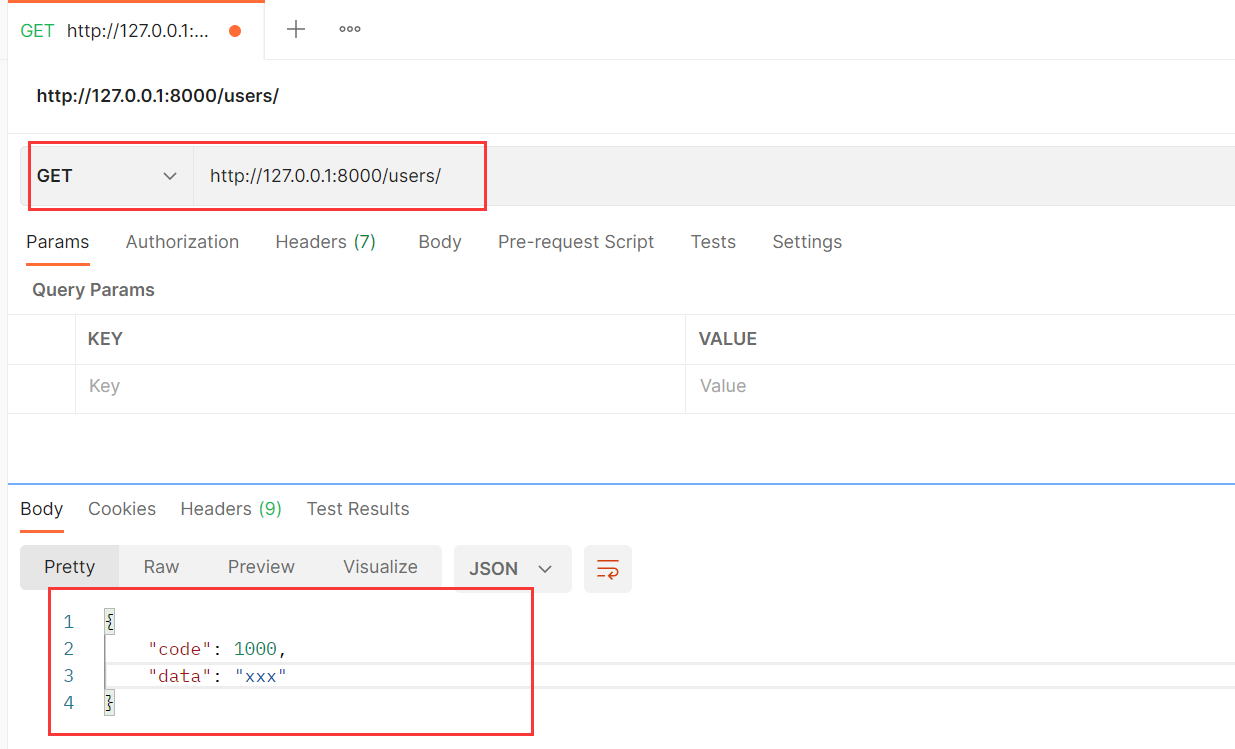The image size is (1235, 749).
Task: Click the request title http://127.0.0.1:8000/users/
Action: point(158,96)
